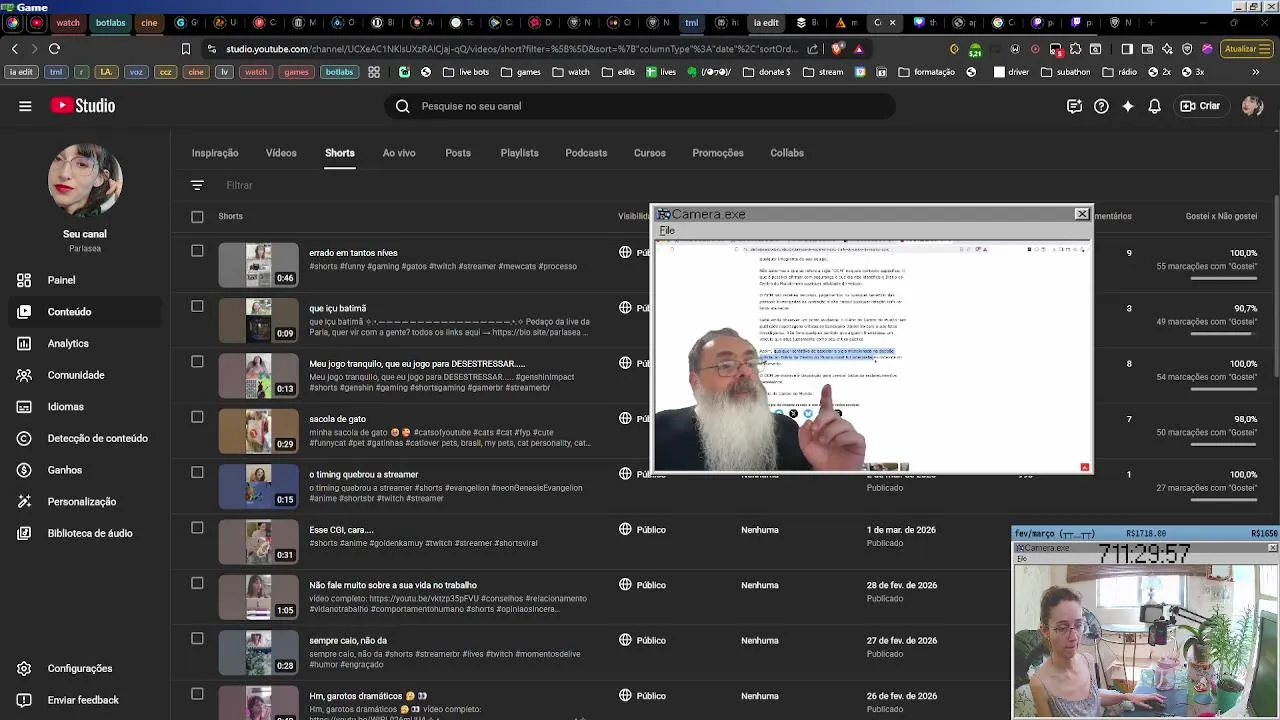Open the YouTube Studio hamburger menu
Image resolution: width=1280 pixels, height=720 pixels.
(x=25, y=106)
